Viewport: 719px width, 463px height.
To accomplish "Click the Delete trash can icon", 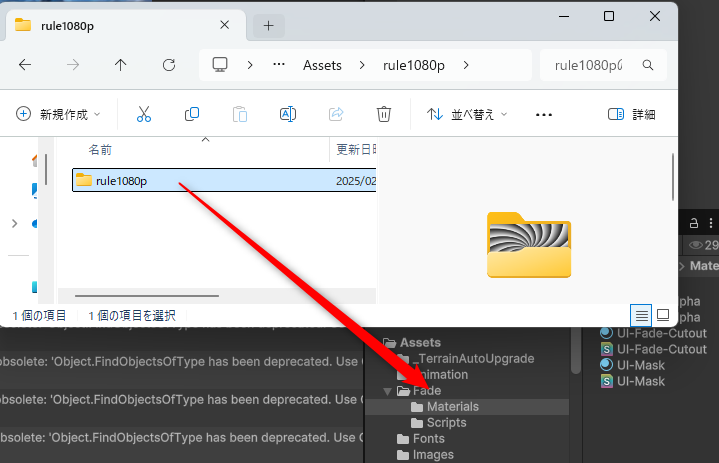I will (384, 114).
